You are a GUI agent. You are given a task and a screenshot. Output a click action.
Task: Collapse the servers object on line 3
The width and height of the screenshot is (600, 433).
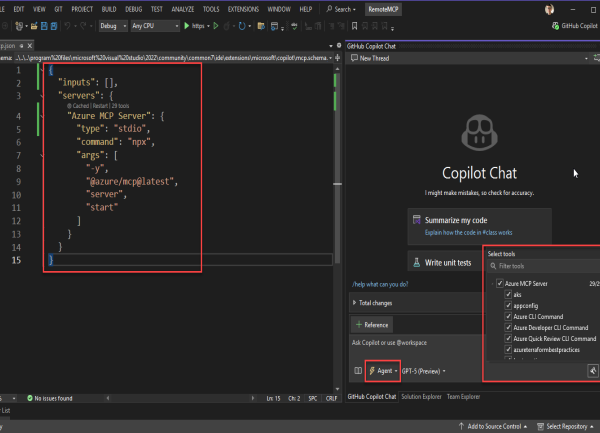[42, 96]
